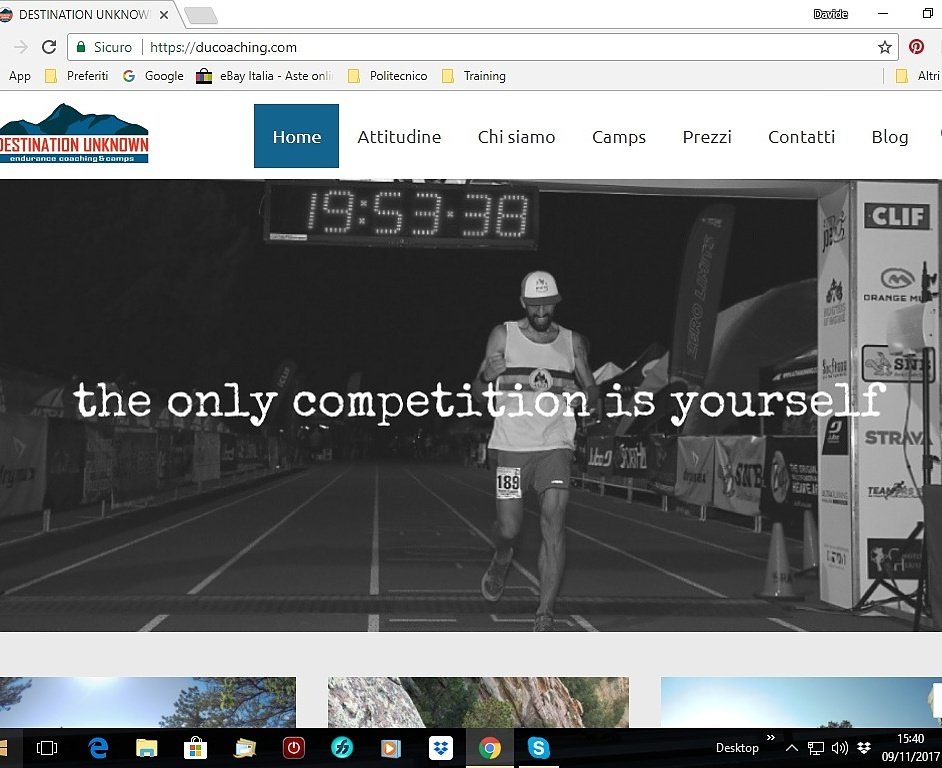This screenshot has height=768, width=942.
Task: Open the clock showing 15:40
Action: pos(911,747)
